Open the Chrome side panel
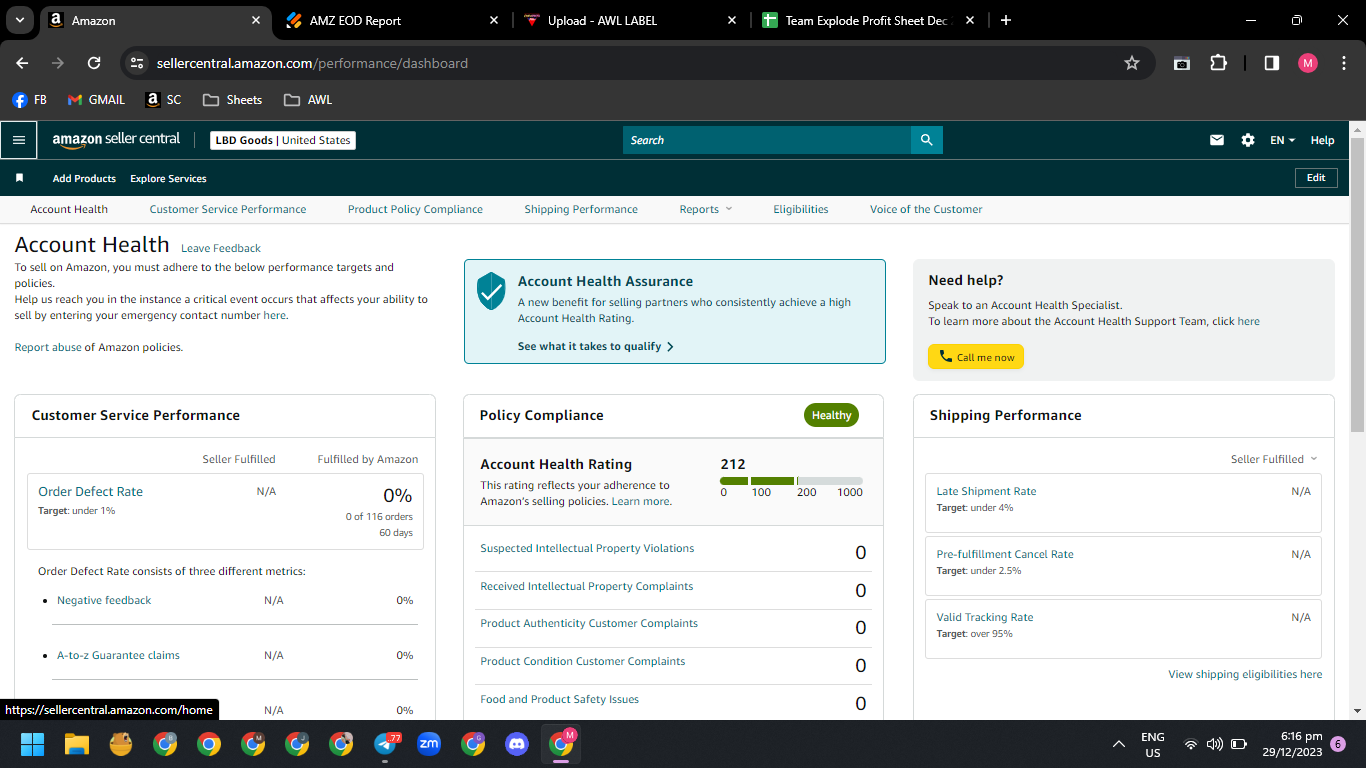 click(1272, 63)
